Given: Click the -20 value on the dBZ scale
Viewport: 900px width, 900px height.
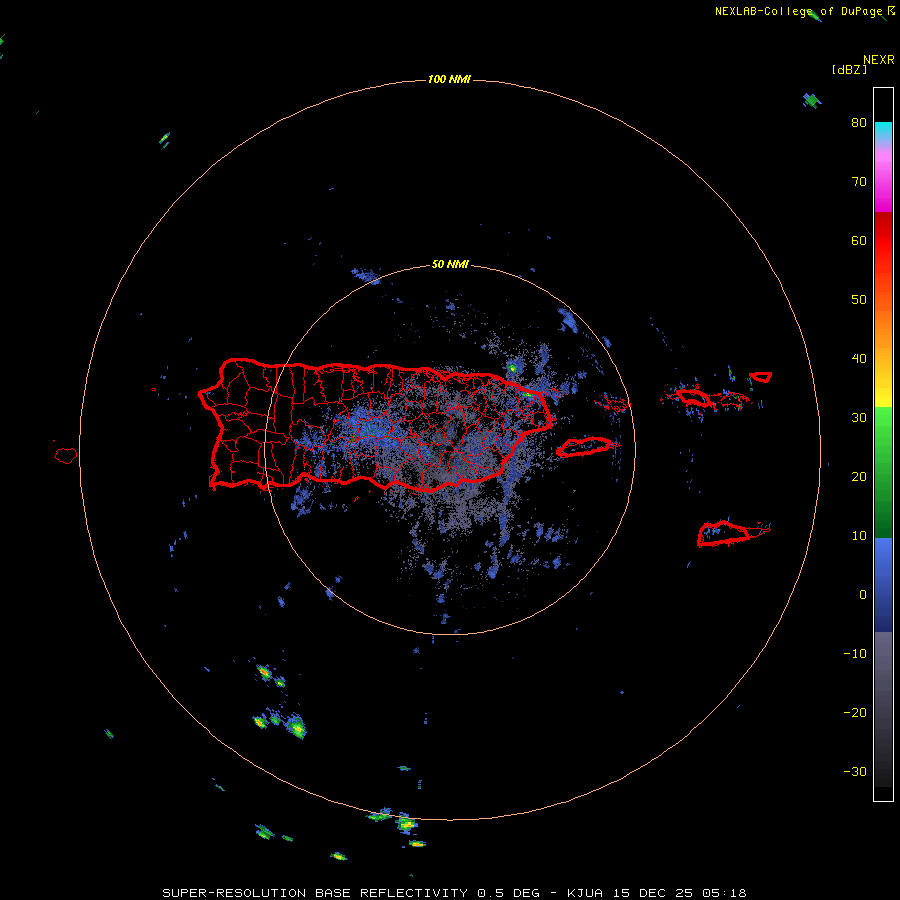Looking at the screenshot, I should click(855, 712).
